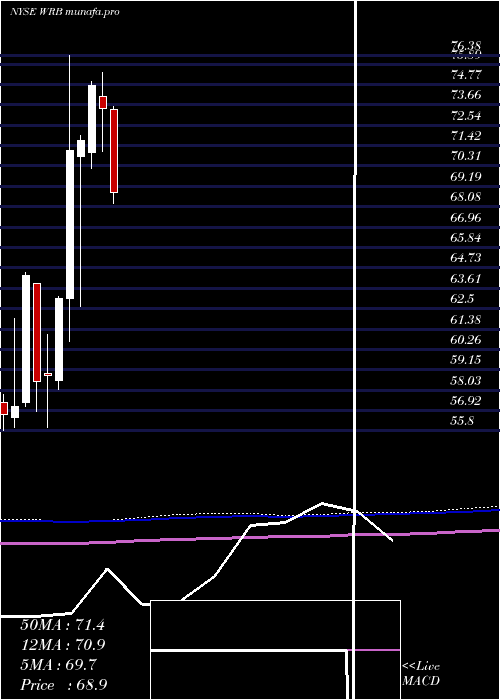Click the 66.96 price axis label
The image size is (500, 700).
[466, 217]
